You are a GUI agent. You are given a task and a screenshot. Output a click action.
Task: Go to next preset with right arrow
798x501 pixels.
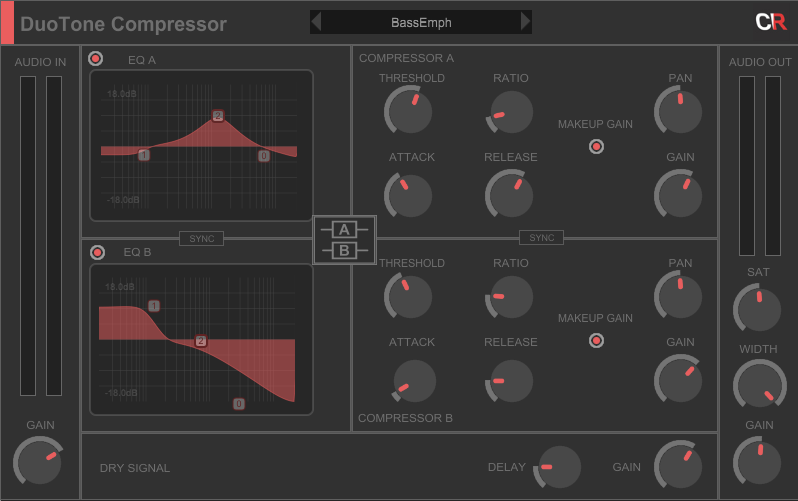tap(526, 22)
